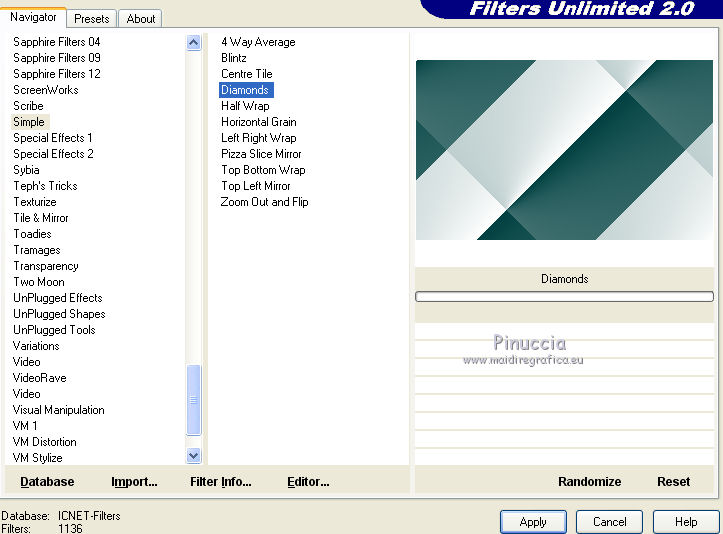Select Teph's Tricks category
The width and height of the screenshot is (723, 534).
(x=45, y=186)
